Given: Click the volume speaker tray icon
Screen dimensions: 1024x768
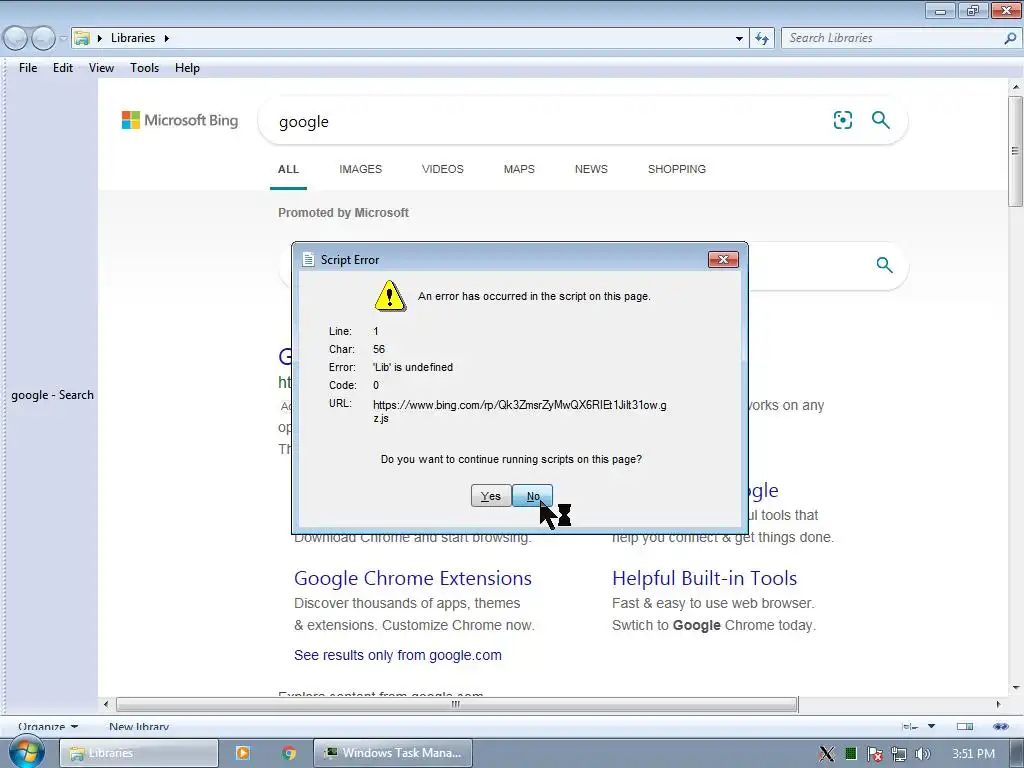Looking at the screenshot, I should click(922, 754).
